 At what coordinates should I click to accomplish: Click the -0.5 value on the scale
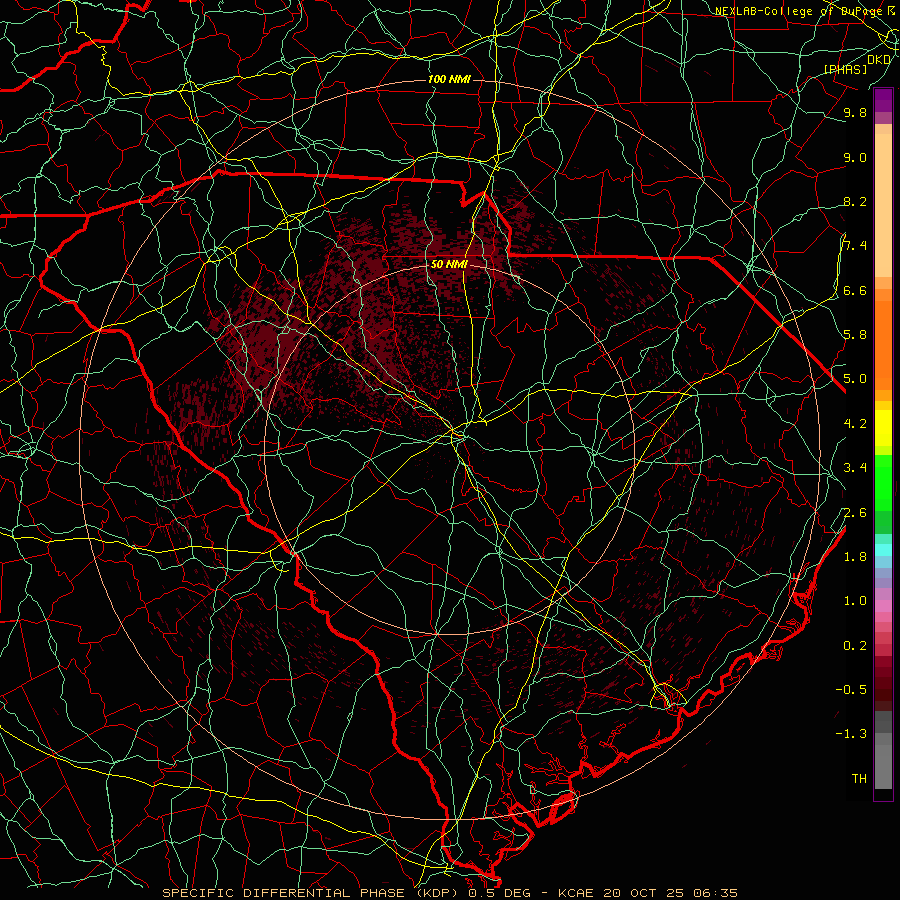coord(851,689)
